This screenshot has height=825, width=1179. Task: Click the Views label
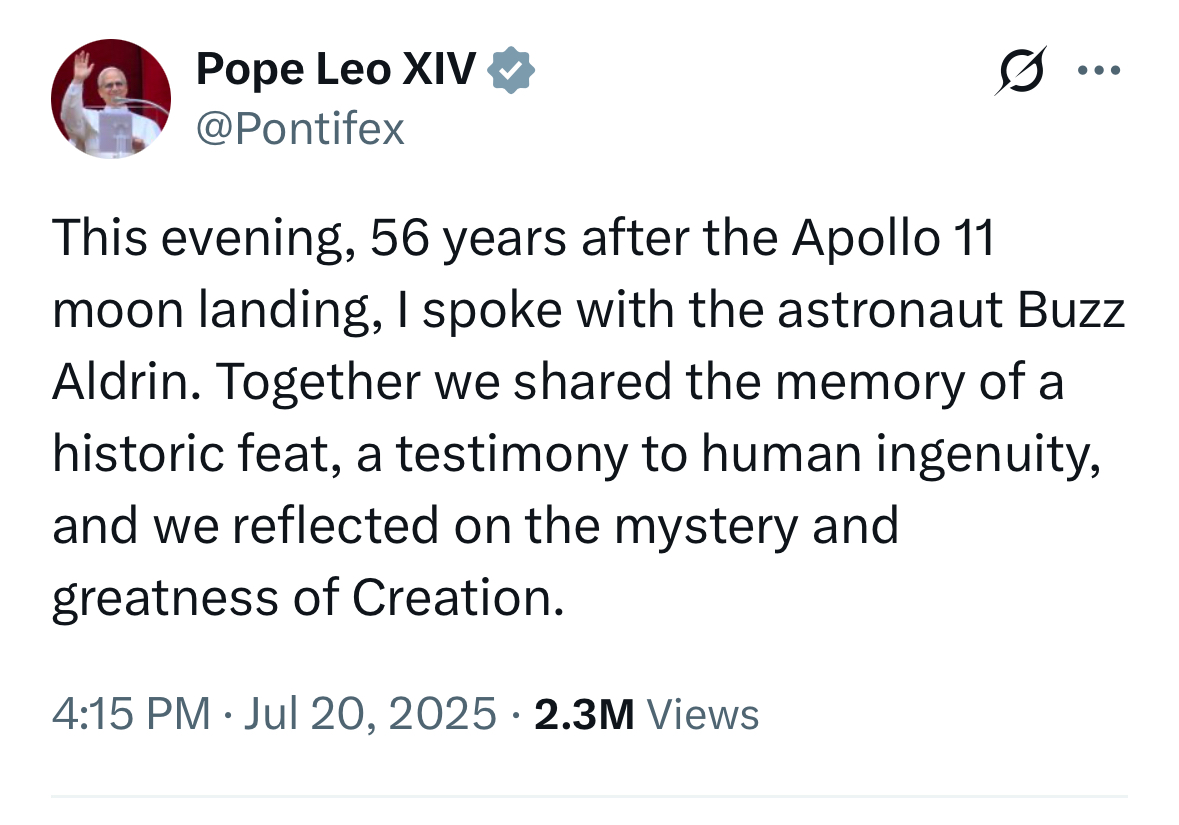click(x=703, y=714)
